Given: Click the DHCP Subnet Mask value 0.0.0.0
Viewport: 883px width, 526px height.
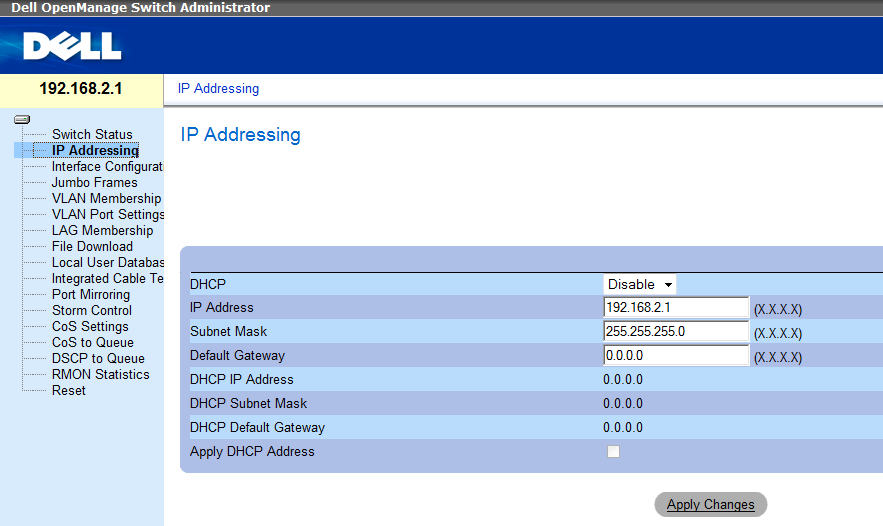Looking at the screenshot, I should point(623,404).
